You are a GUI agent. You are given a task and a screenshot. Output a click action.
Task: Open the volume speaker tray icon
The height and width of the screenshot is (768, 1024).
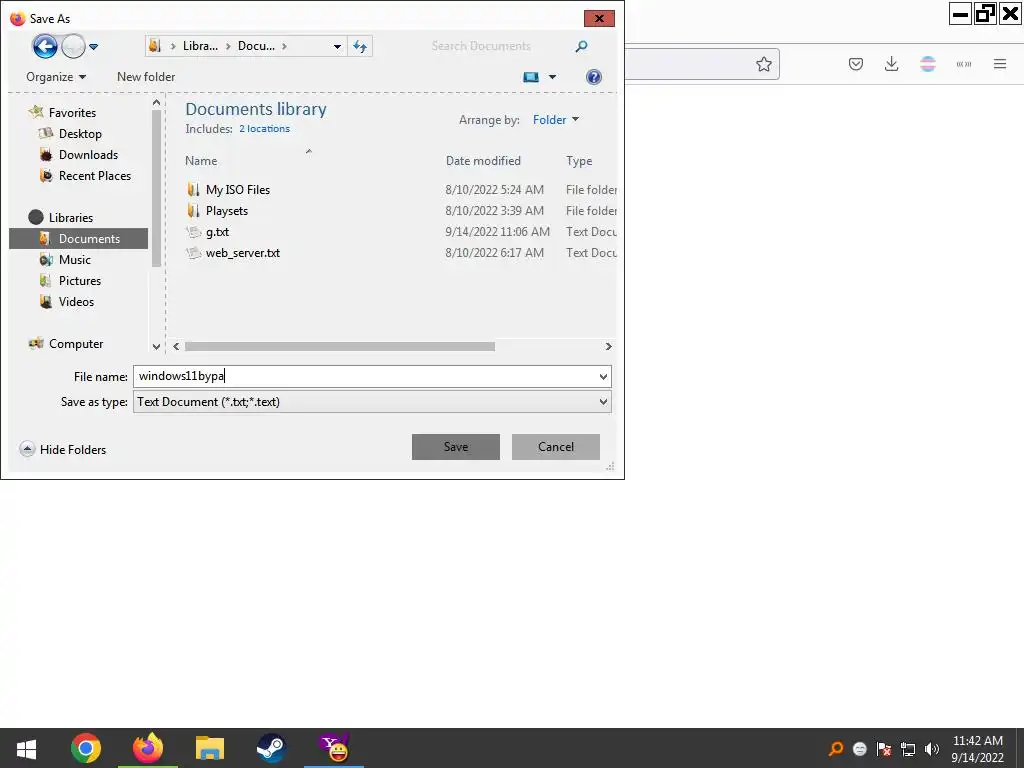coord(932,749)
